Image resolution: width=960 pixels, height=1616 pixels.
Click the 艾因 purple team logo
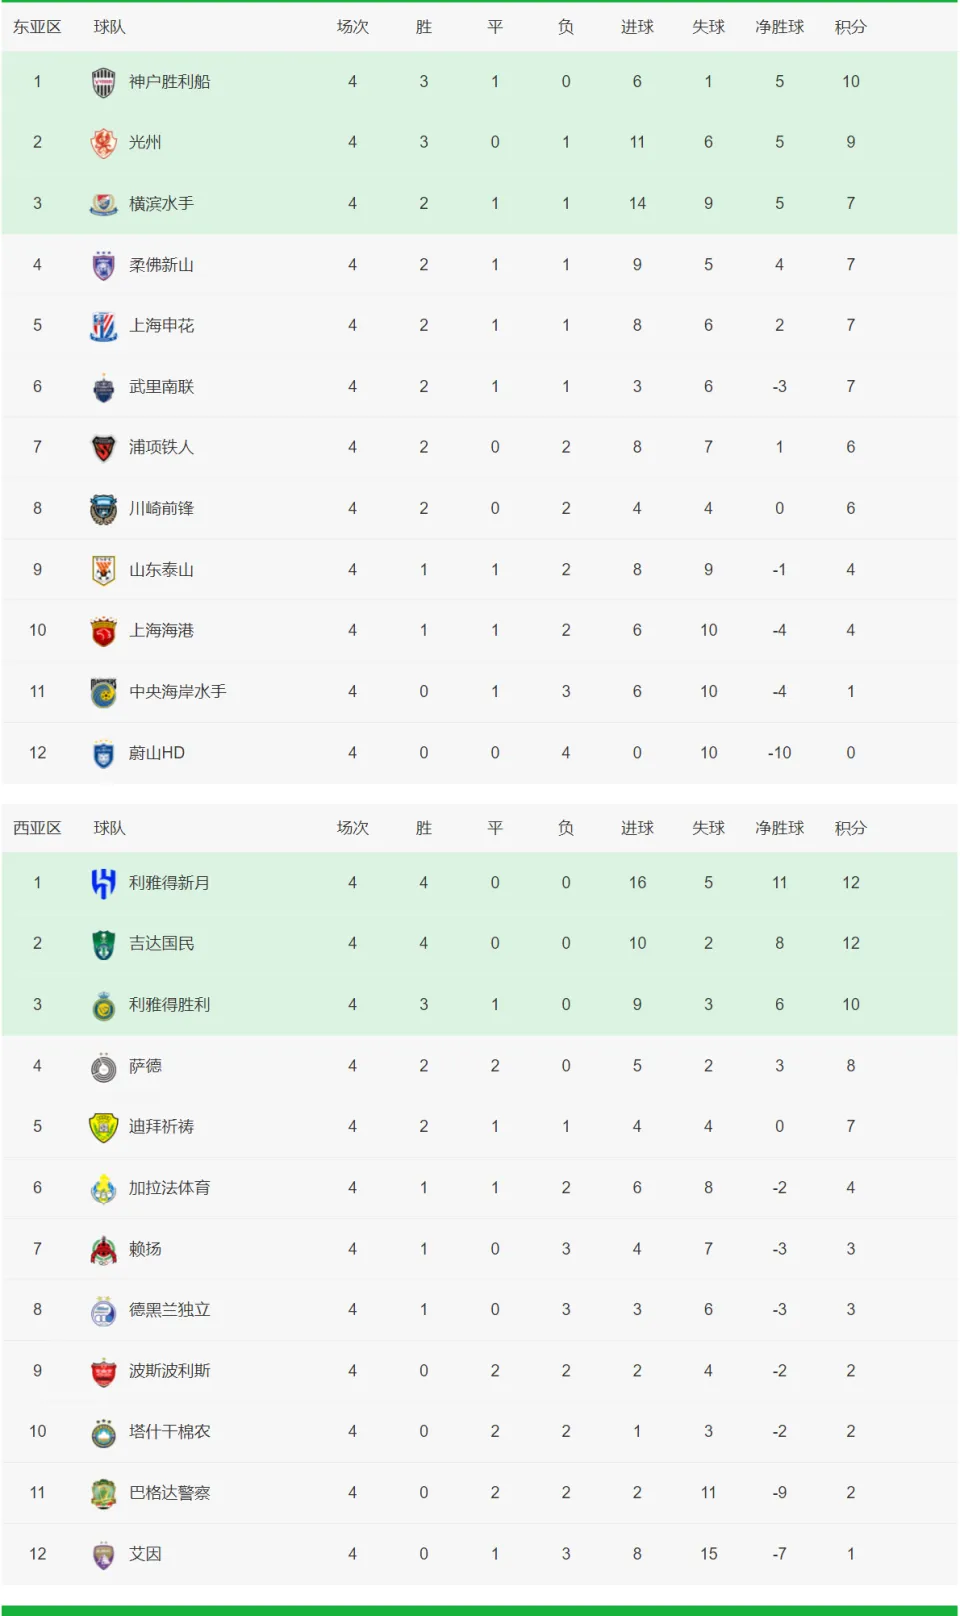click(103, 1554)
